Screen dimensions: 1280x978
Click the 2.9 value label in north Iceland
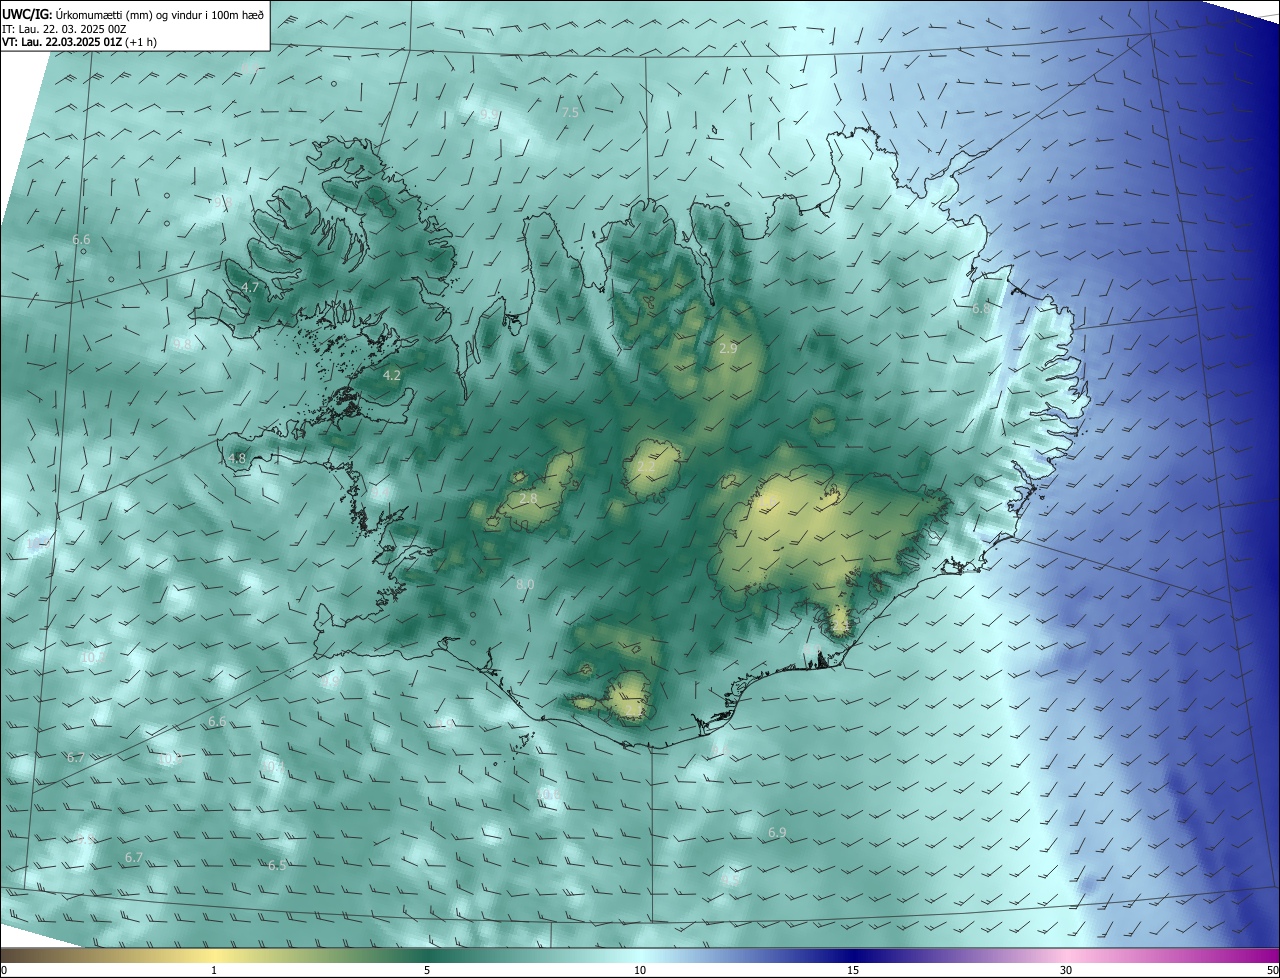pyautogui.click(x=728, y=348)
